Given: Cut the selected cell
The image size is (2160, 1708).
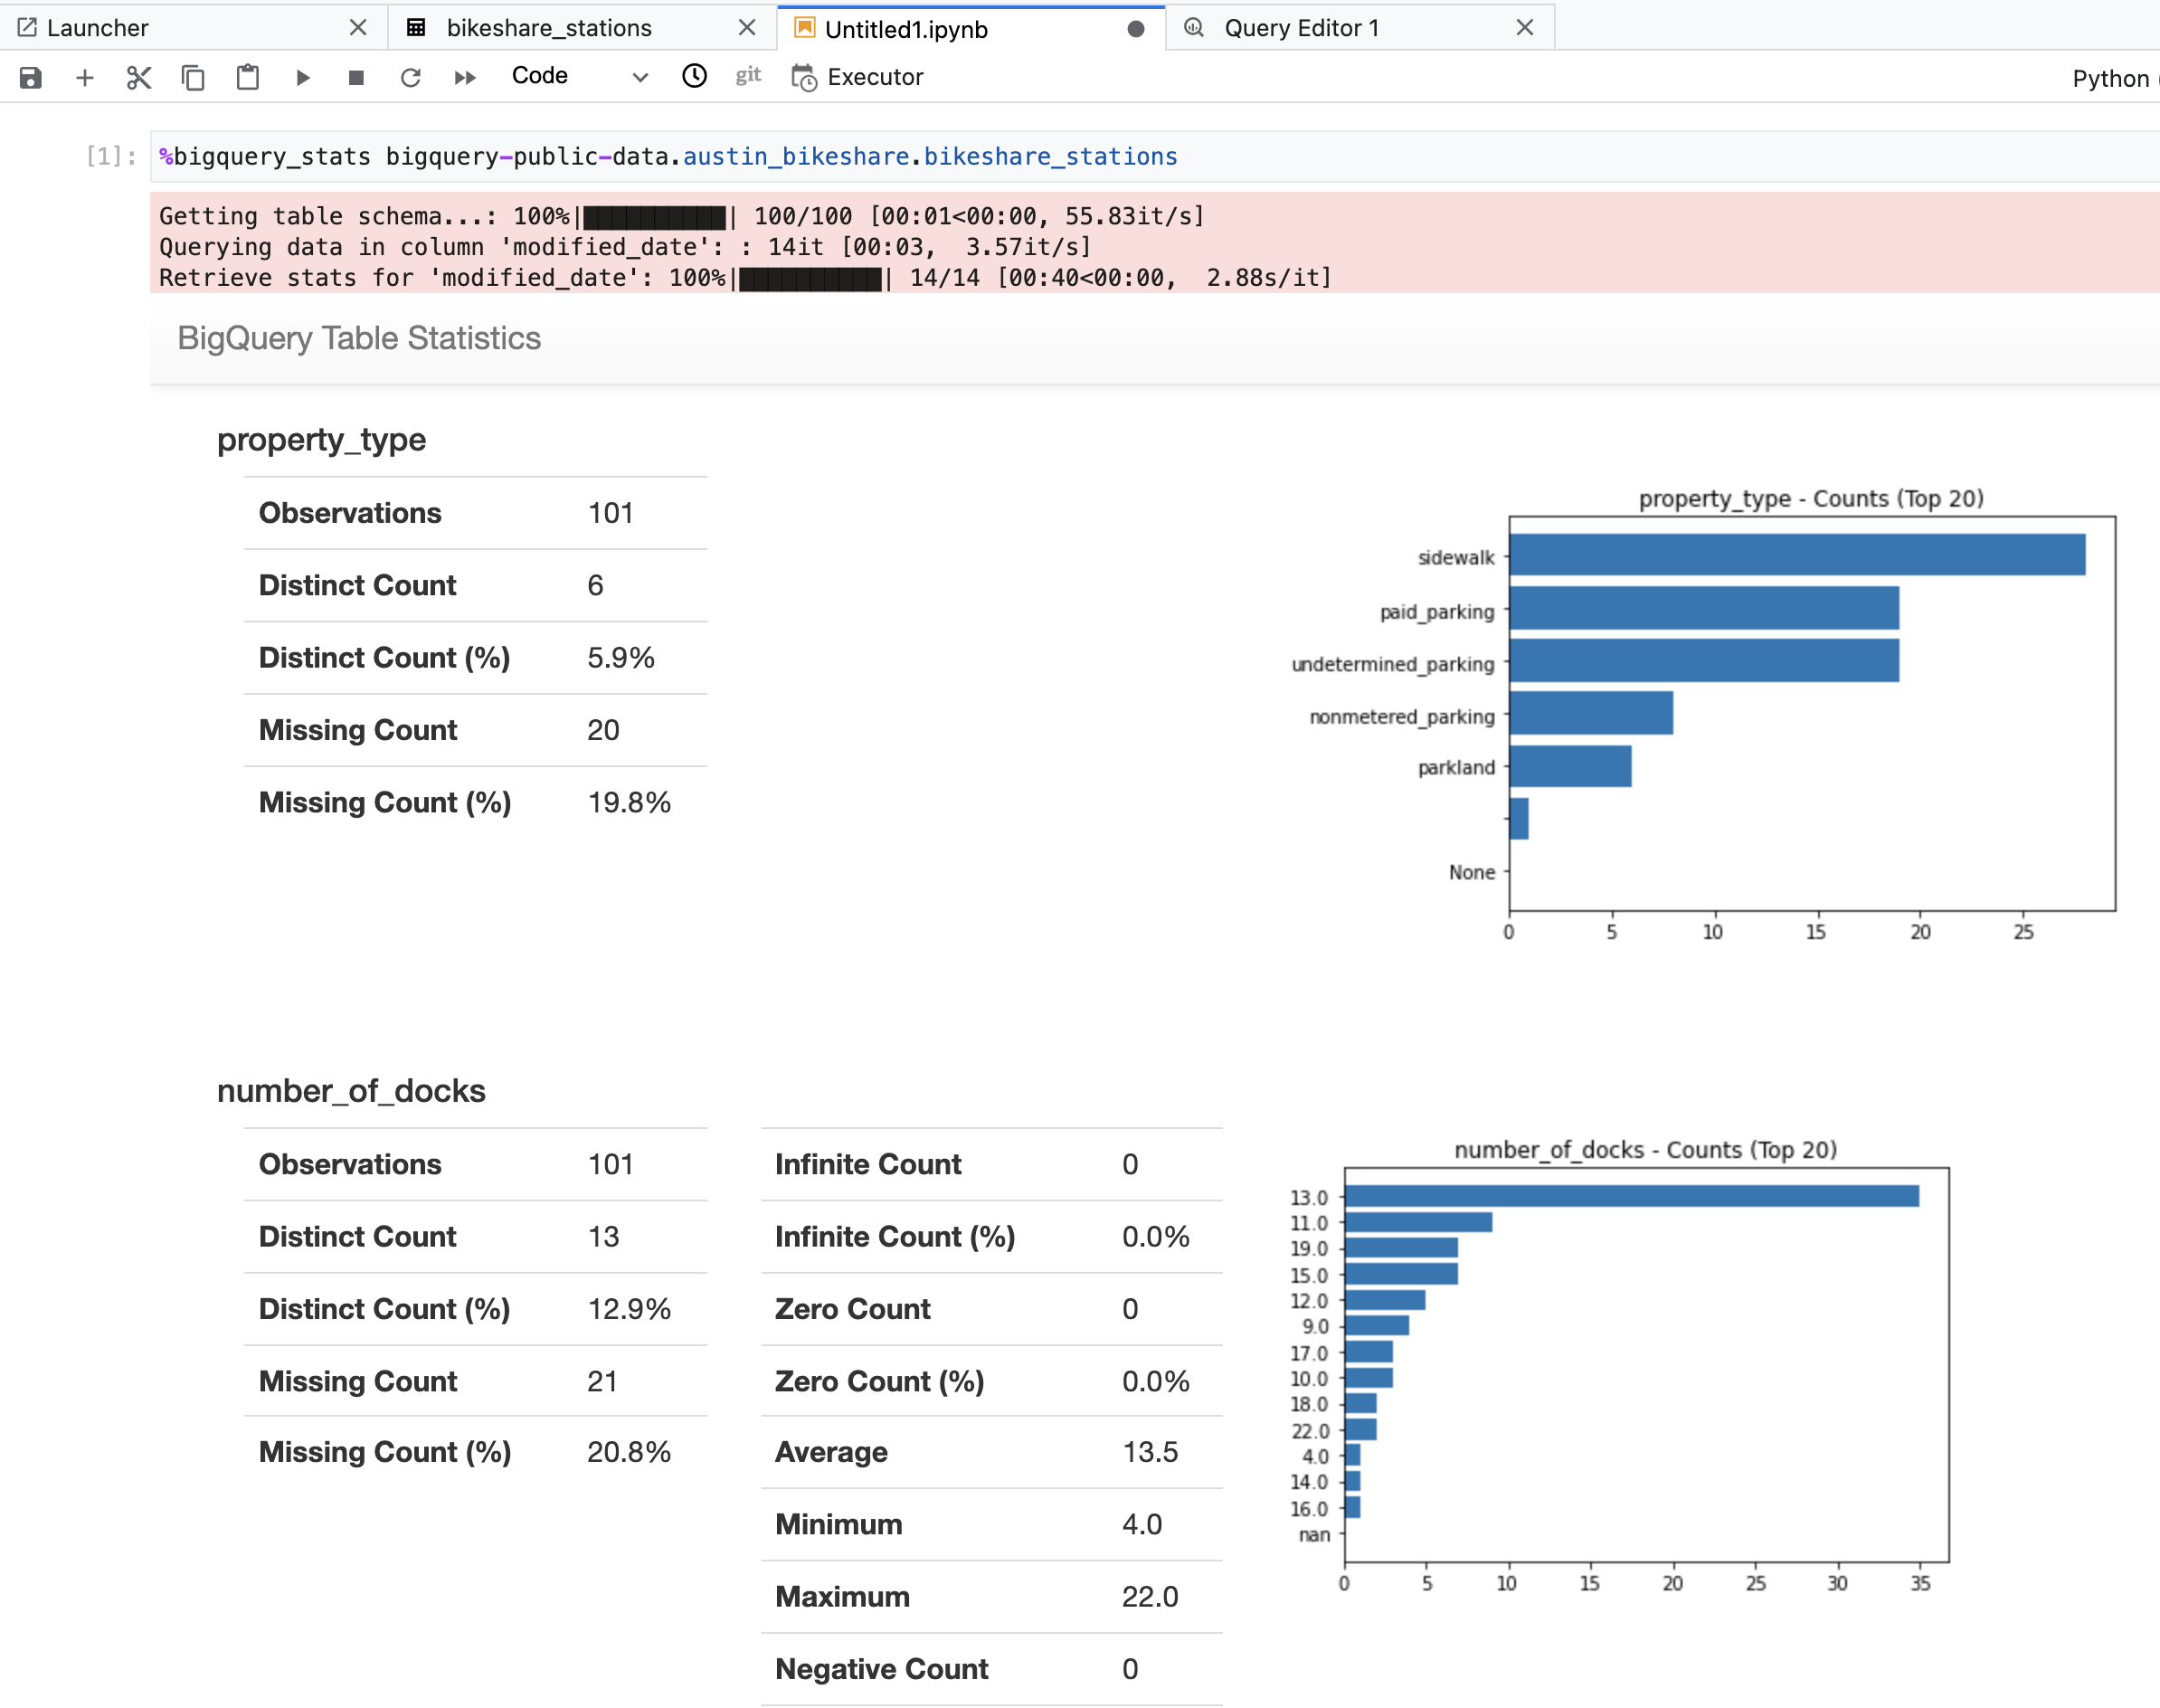Looking at the screenshot, I should coord(138,77).
